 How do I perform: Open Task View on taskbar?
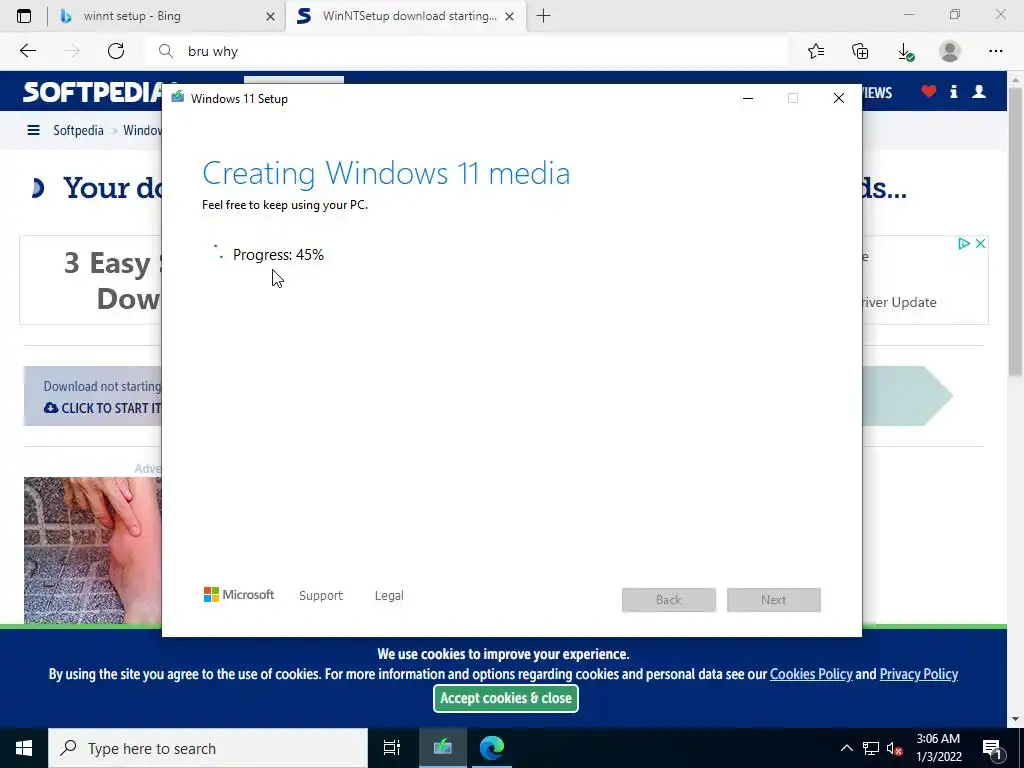(x=392, y=748)
